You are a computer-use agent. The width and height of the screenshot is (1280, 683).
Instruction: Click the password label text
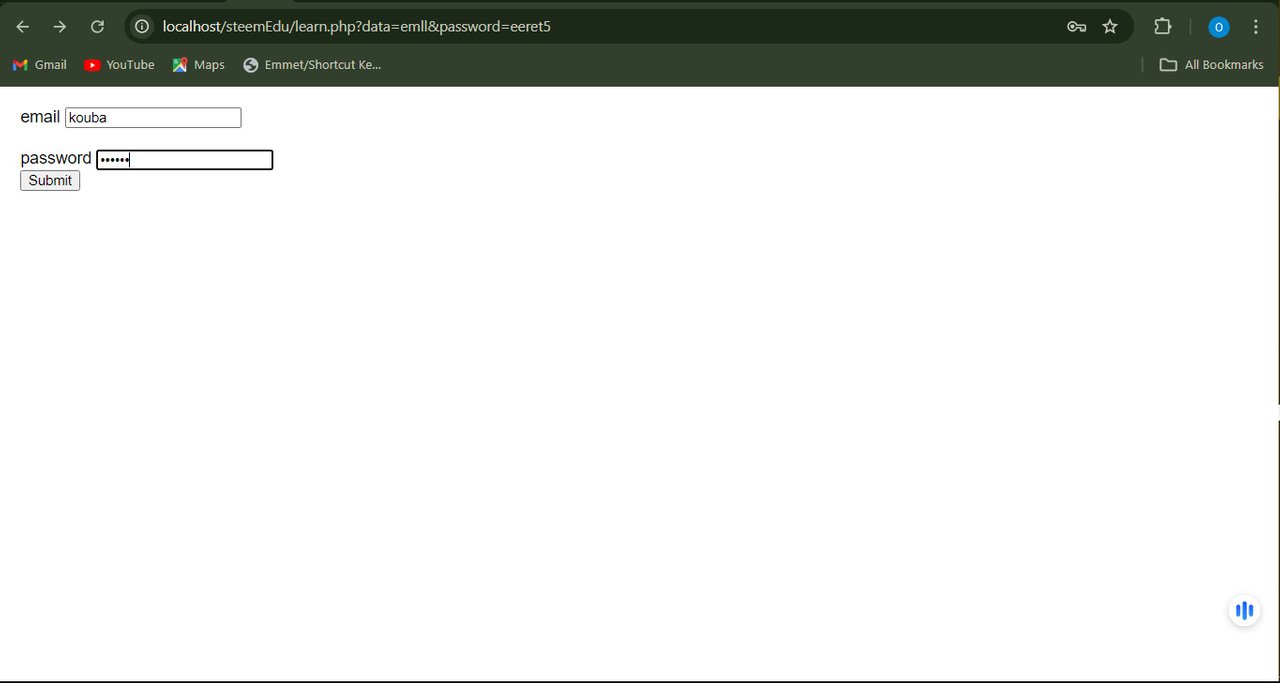tap(56, 159)
